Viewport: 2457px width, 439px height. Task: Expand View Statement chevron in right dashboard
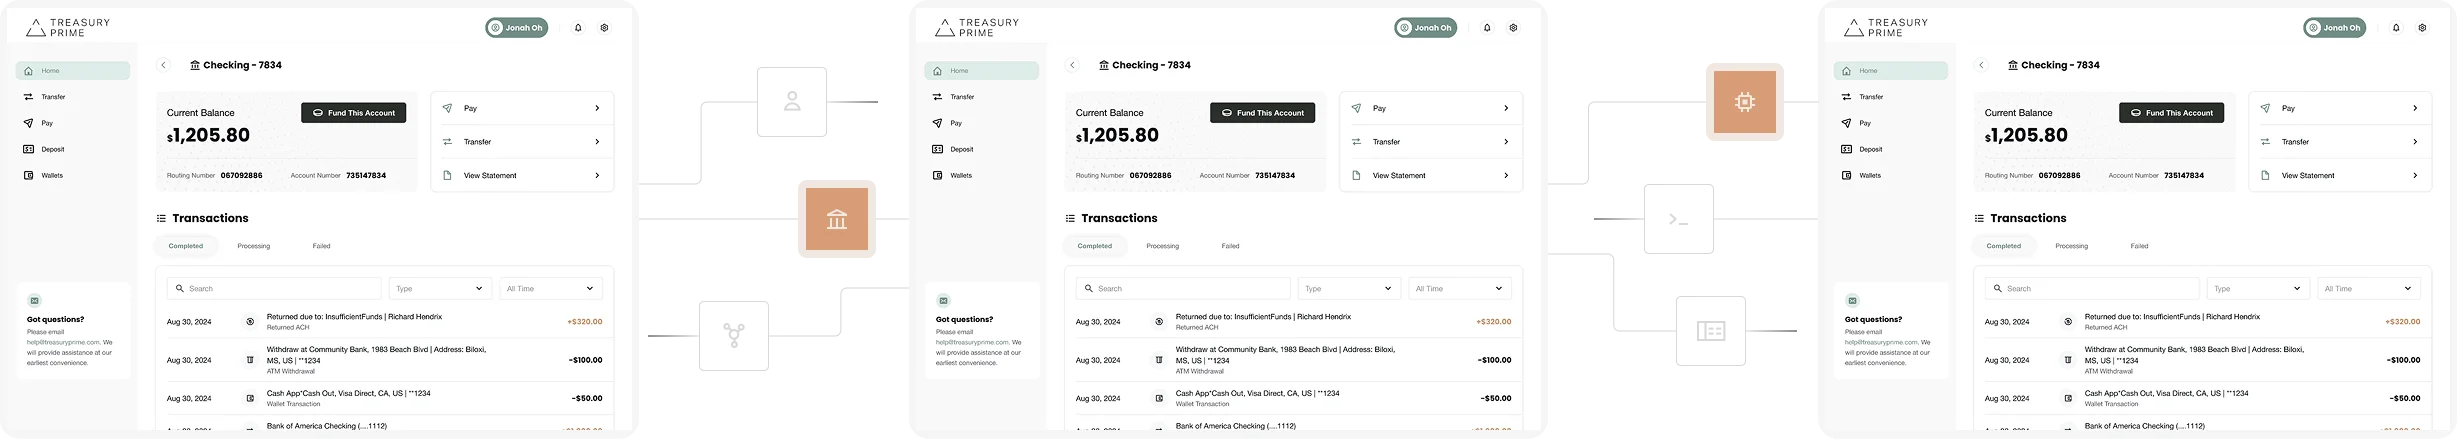[x=2415, y=176]
